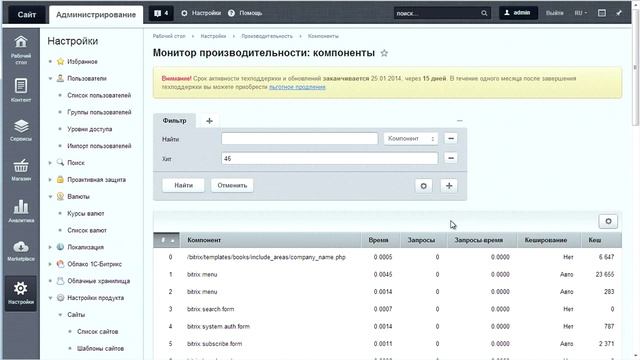Open the Контент section icon

[21, 86]
